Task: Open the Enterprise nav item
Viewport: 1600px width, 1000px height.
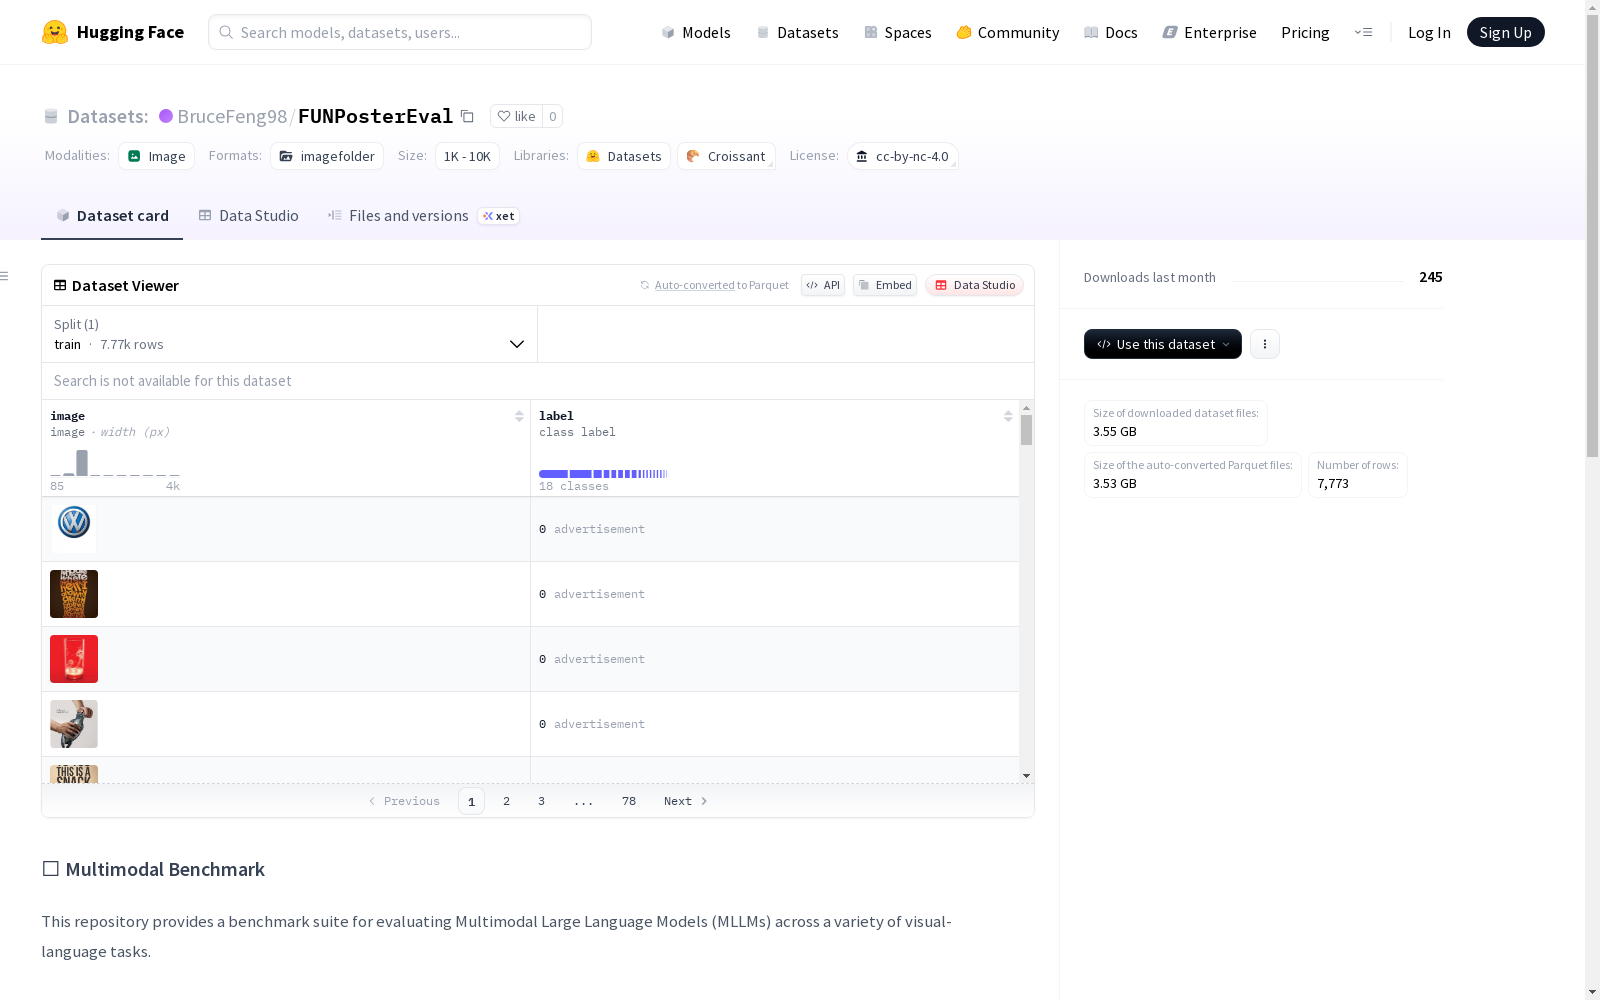Action: 1210,32
